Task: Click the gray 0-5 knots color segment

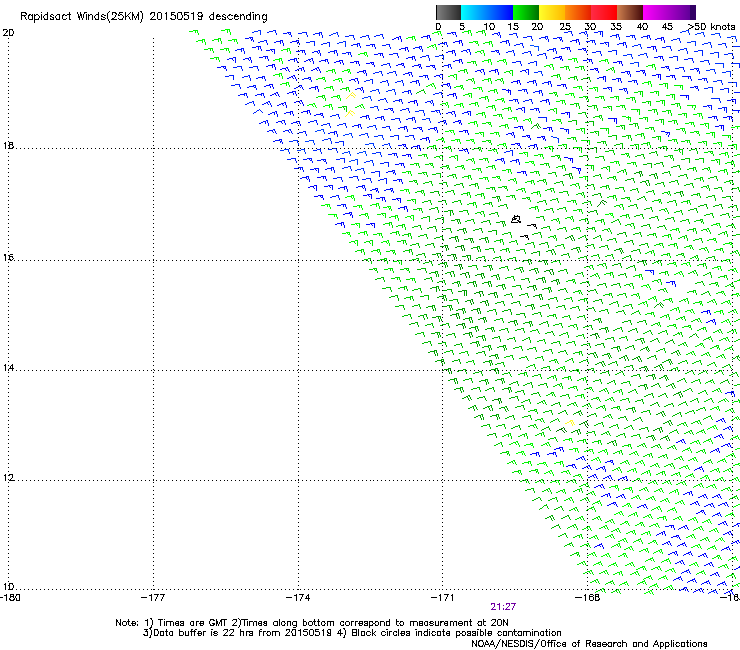Action: click(x=448, y=12)
